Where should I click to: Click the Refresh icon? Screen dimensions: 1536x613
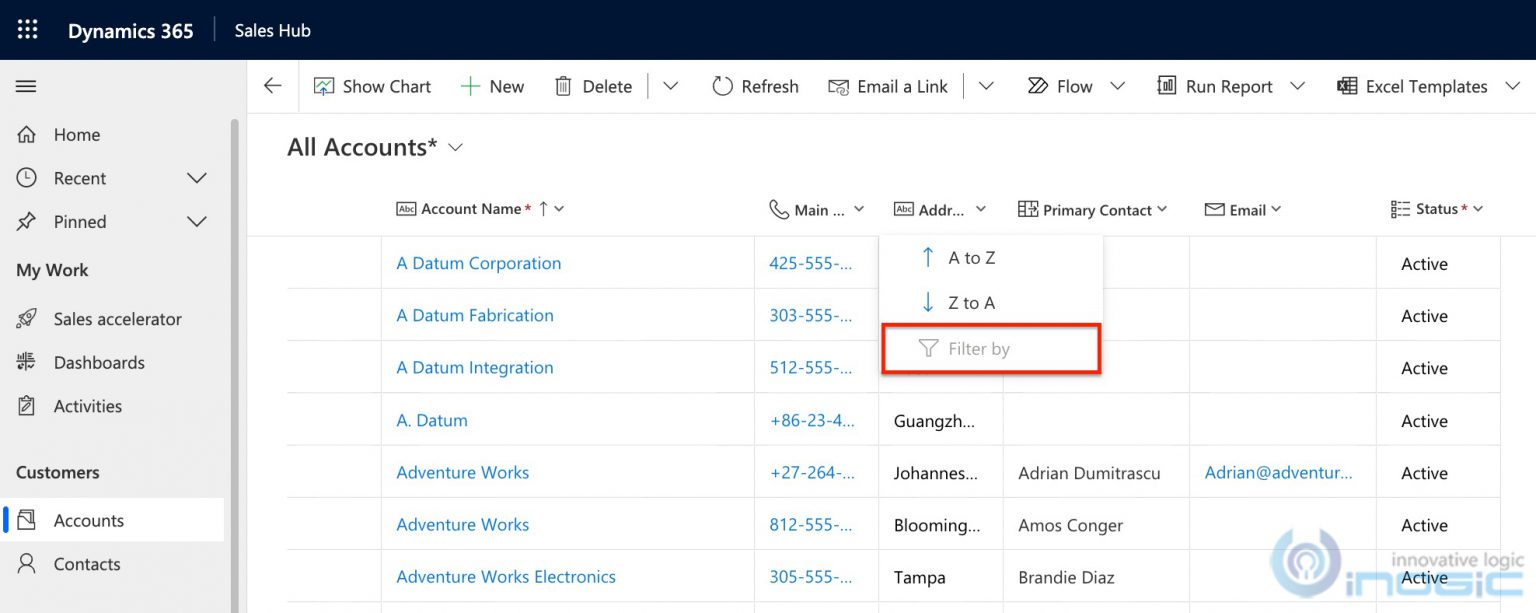[723, 86]
